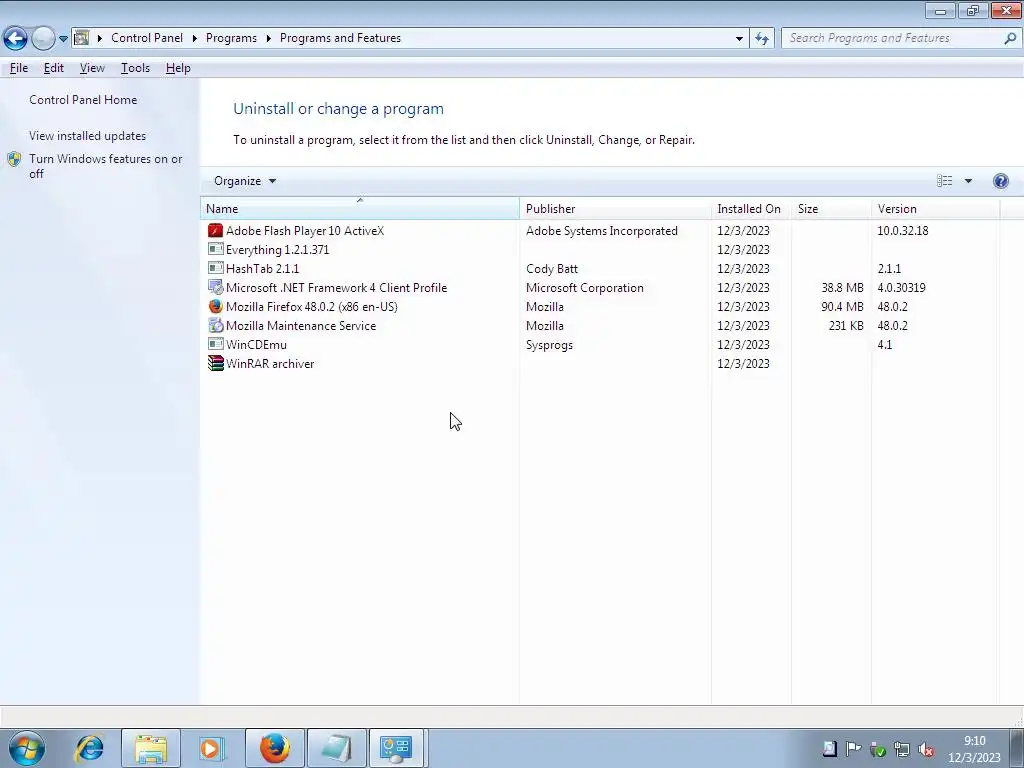
Task: Click Programs and Features breadcrumb segment
Action: coord(340,38)
